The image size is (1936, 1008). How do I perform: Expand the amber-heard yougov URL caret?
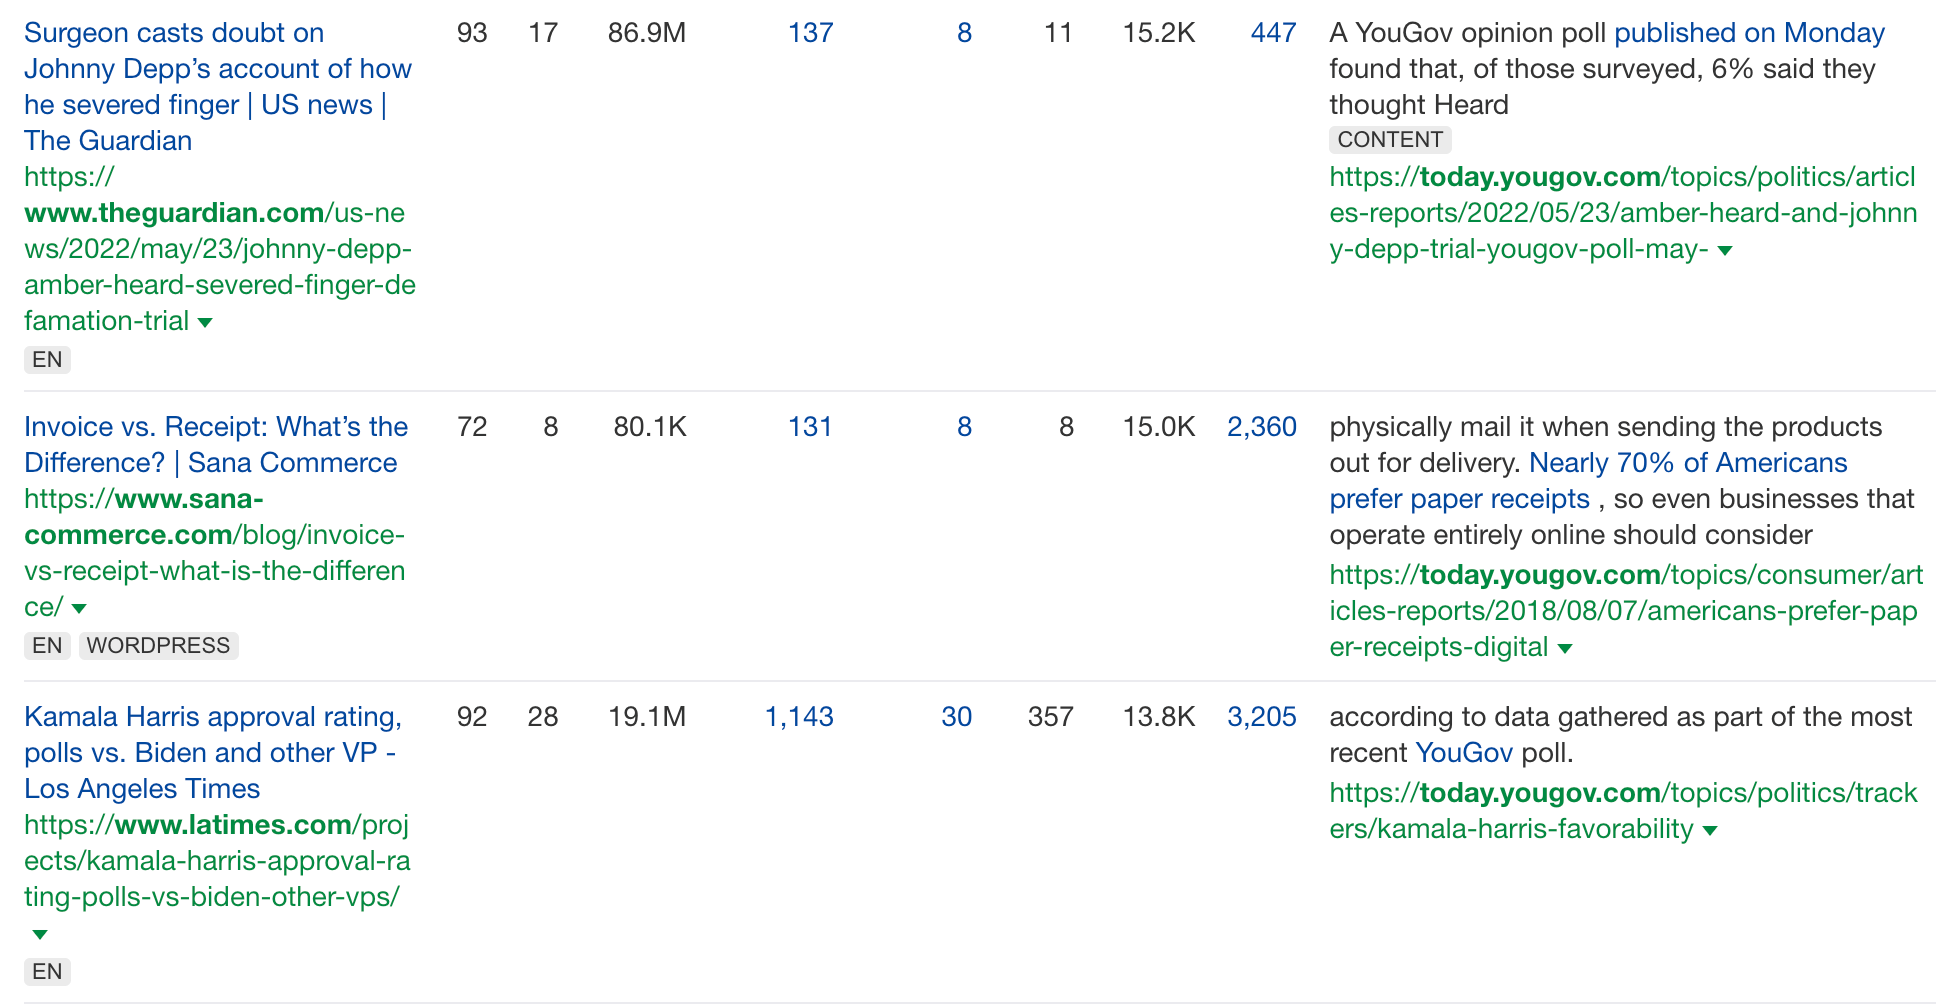tap(1727, 251)
